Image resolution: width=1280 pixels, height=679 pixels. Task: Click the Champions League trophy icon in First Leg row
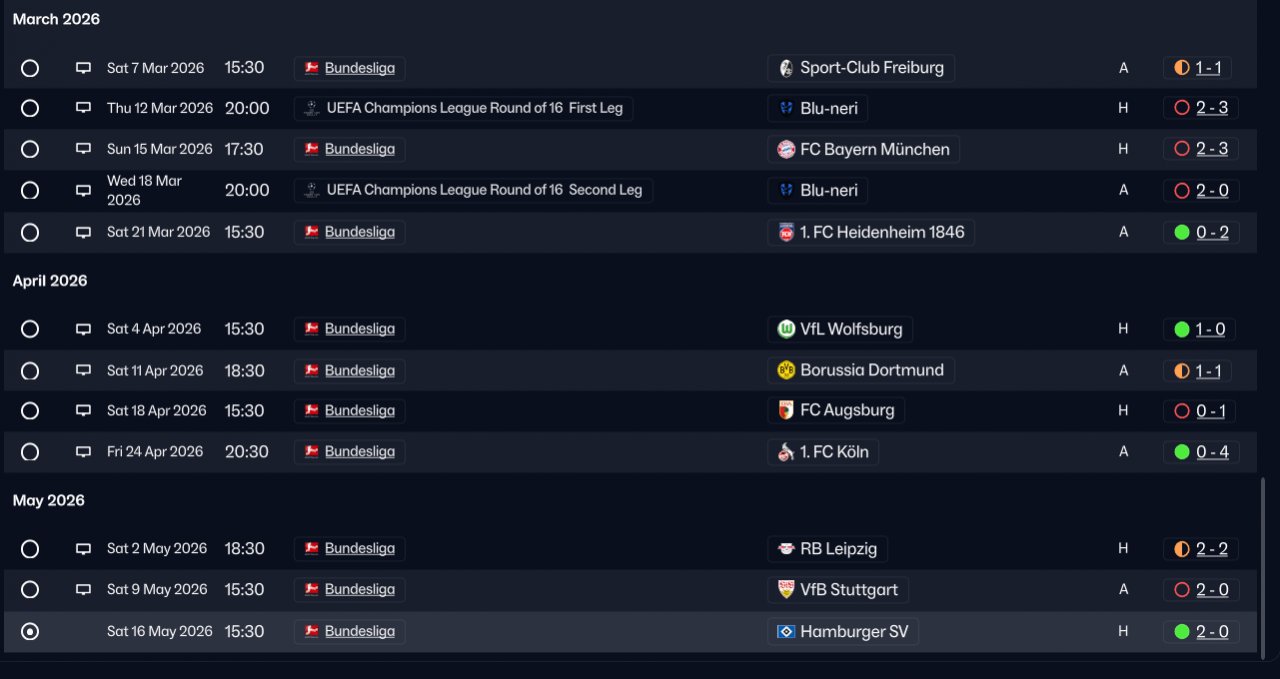[311, 108]
